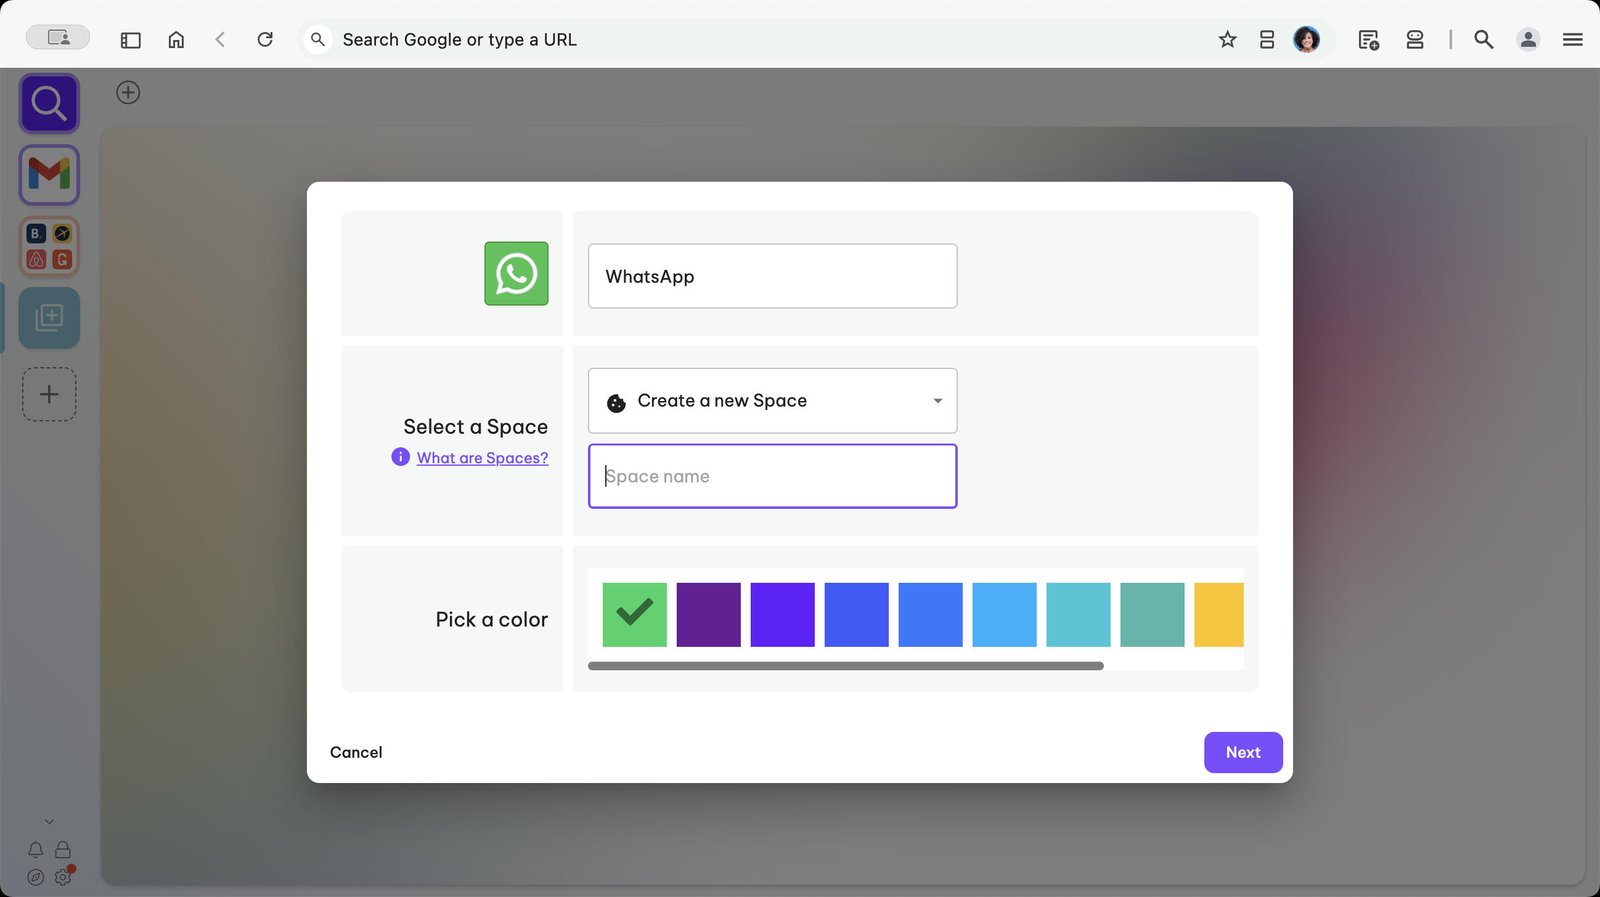
Task: Pick the light sky blue color swatch
Action: (1005, 615)
